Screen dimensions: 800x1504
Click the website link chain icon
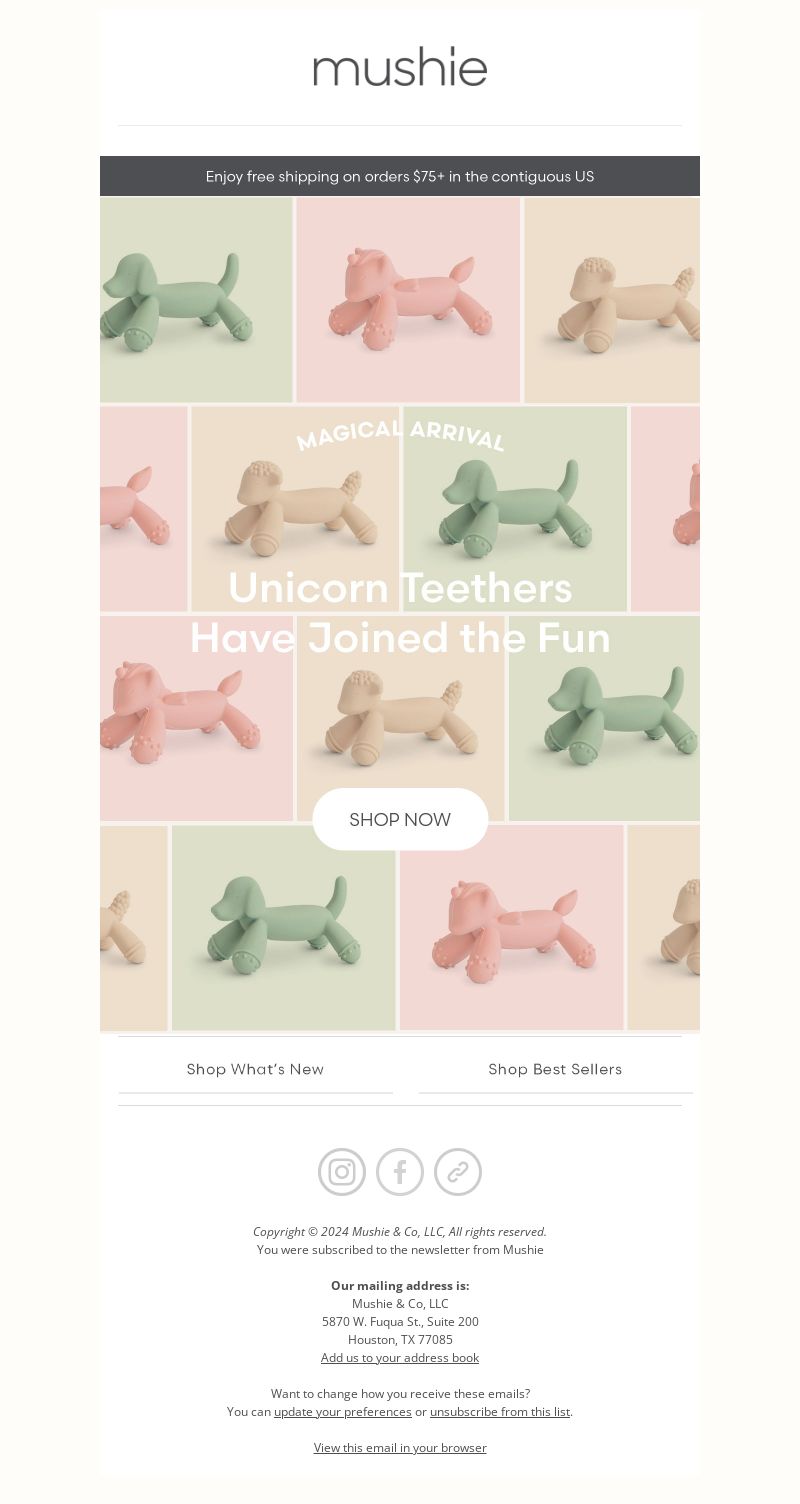pyautogui.click(x=458, y=1172)
